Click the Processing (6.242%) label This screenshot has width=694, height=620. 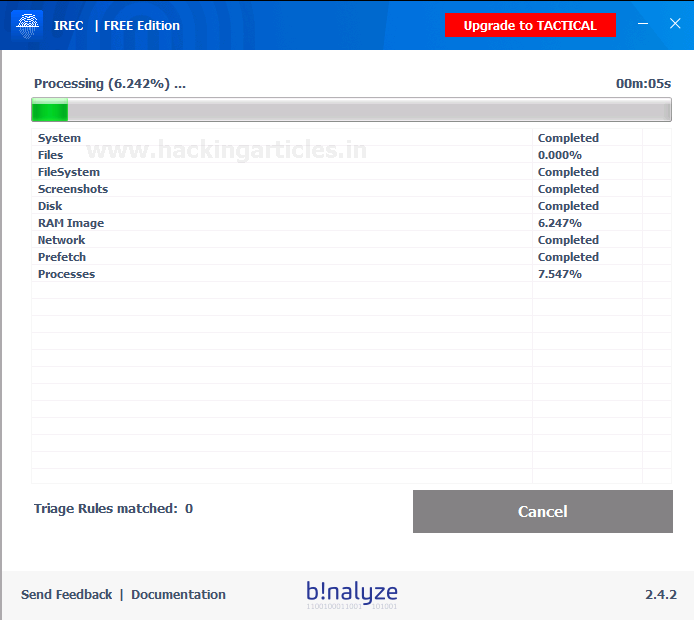coord(110,84)
